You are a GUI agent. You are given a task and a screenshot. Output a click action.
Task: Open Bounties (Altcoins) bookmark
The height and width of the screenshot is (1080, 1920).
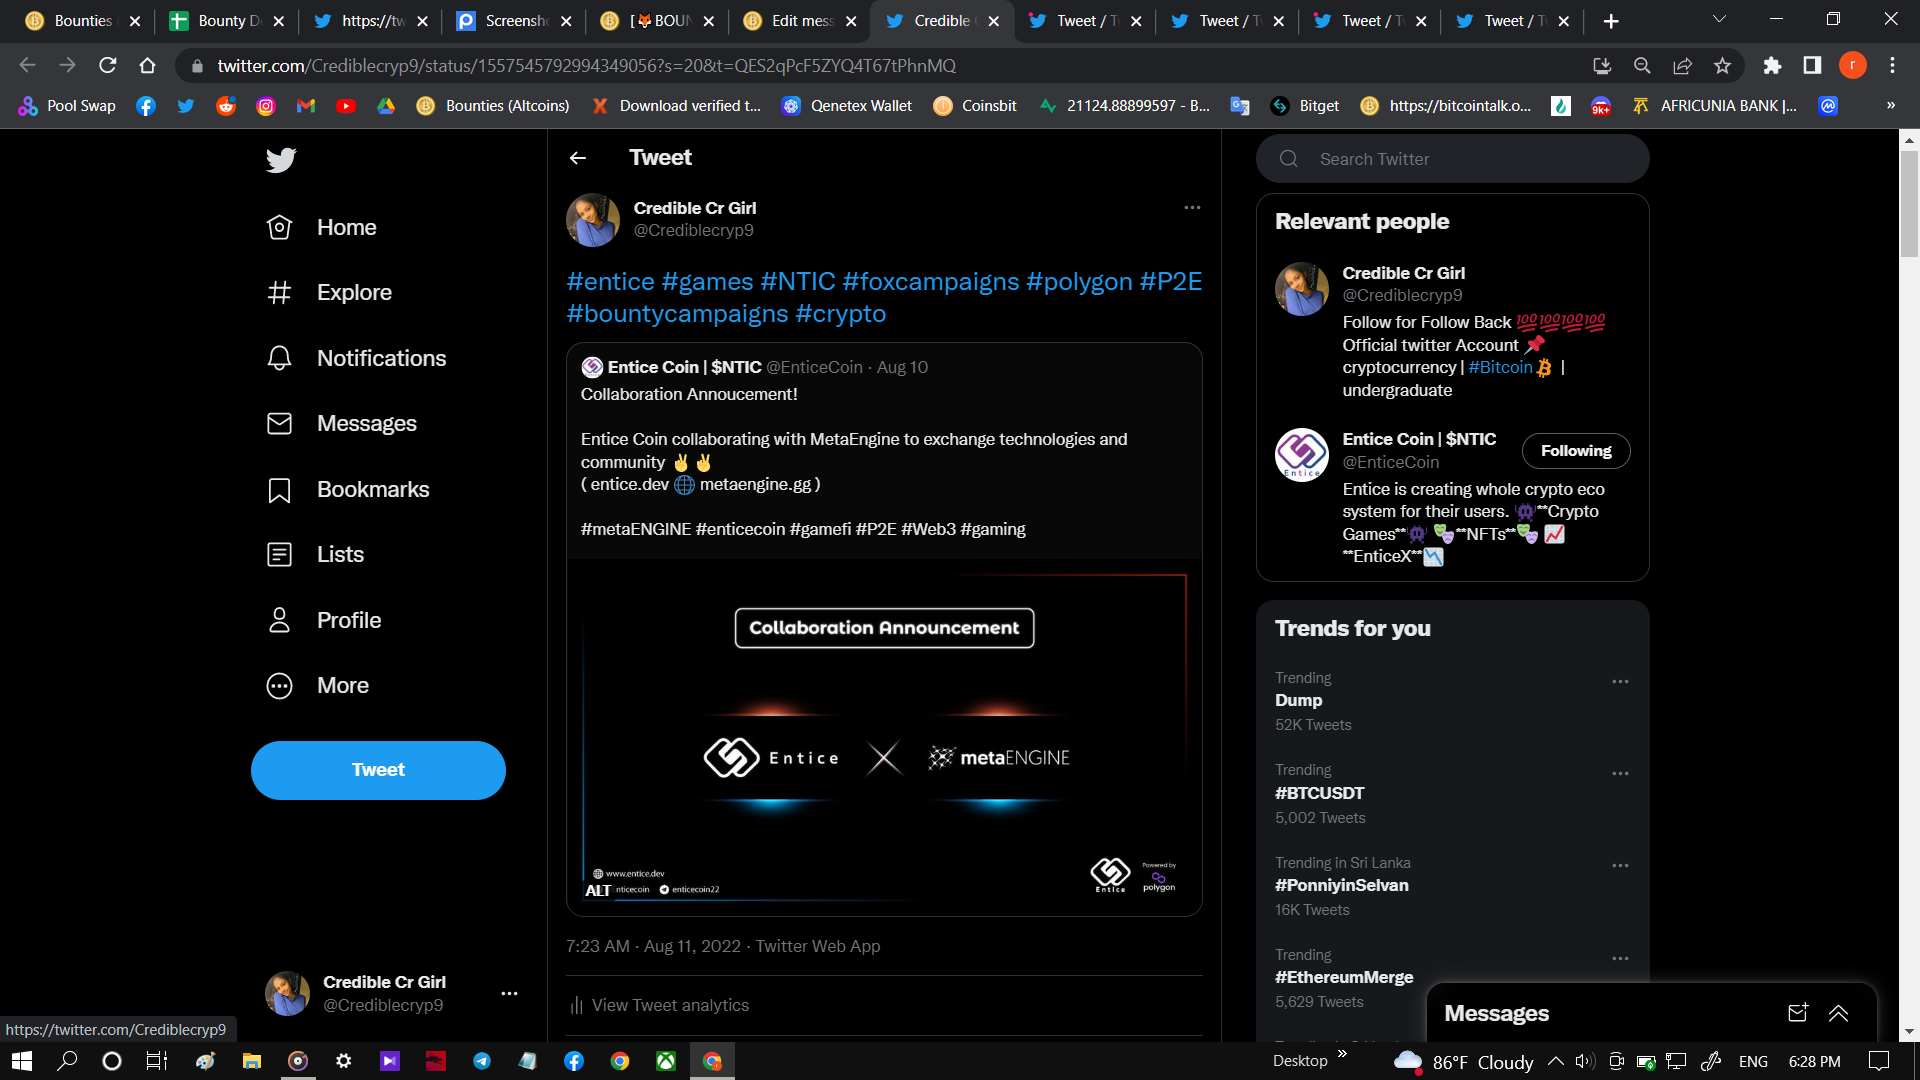click(493, 106)
